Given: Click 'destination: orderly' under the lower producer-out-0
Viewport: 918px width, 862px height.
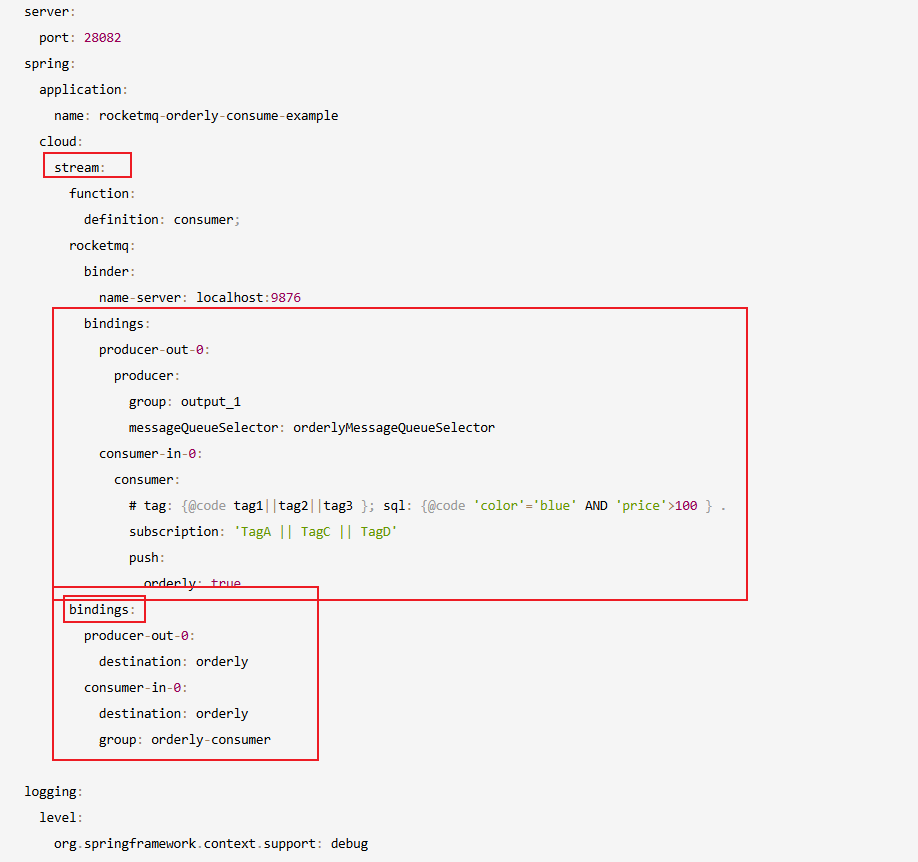Looking at the screenshot, I should 173,662.
